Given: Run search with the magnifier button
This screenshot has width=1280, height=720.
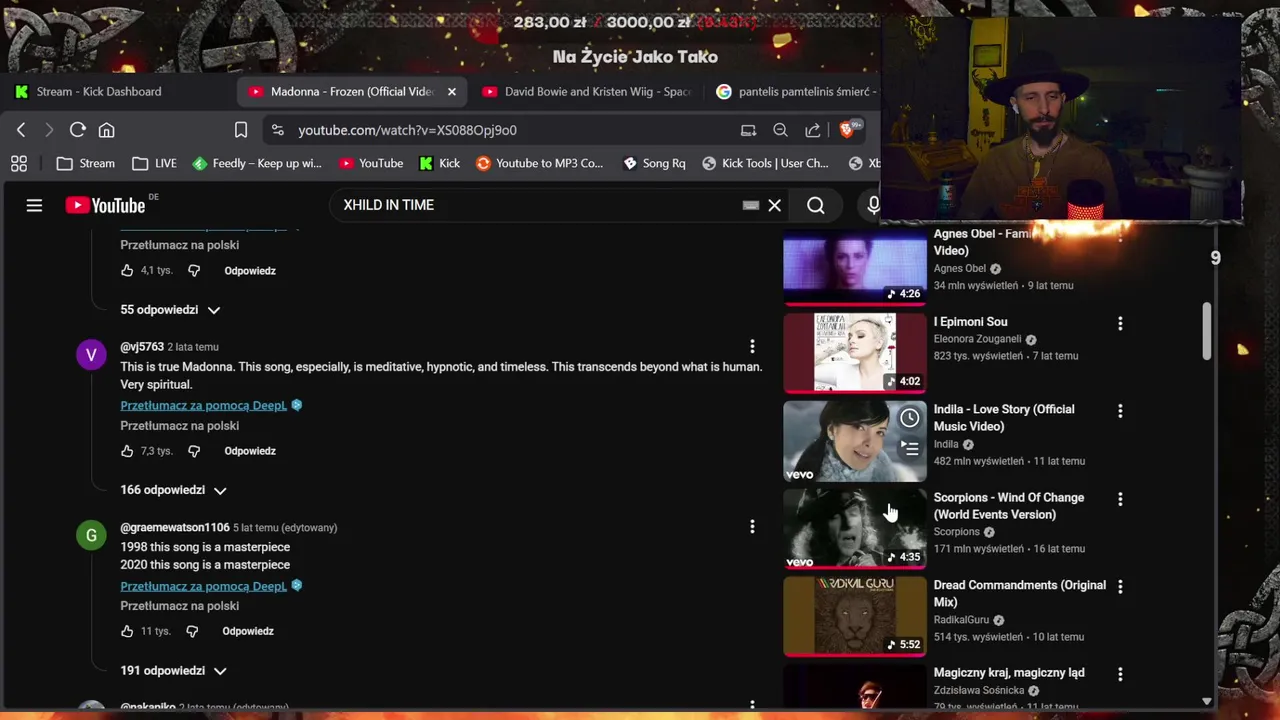Looking at the screenshot, I should click(x=816, y=205).
